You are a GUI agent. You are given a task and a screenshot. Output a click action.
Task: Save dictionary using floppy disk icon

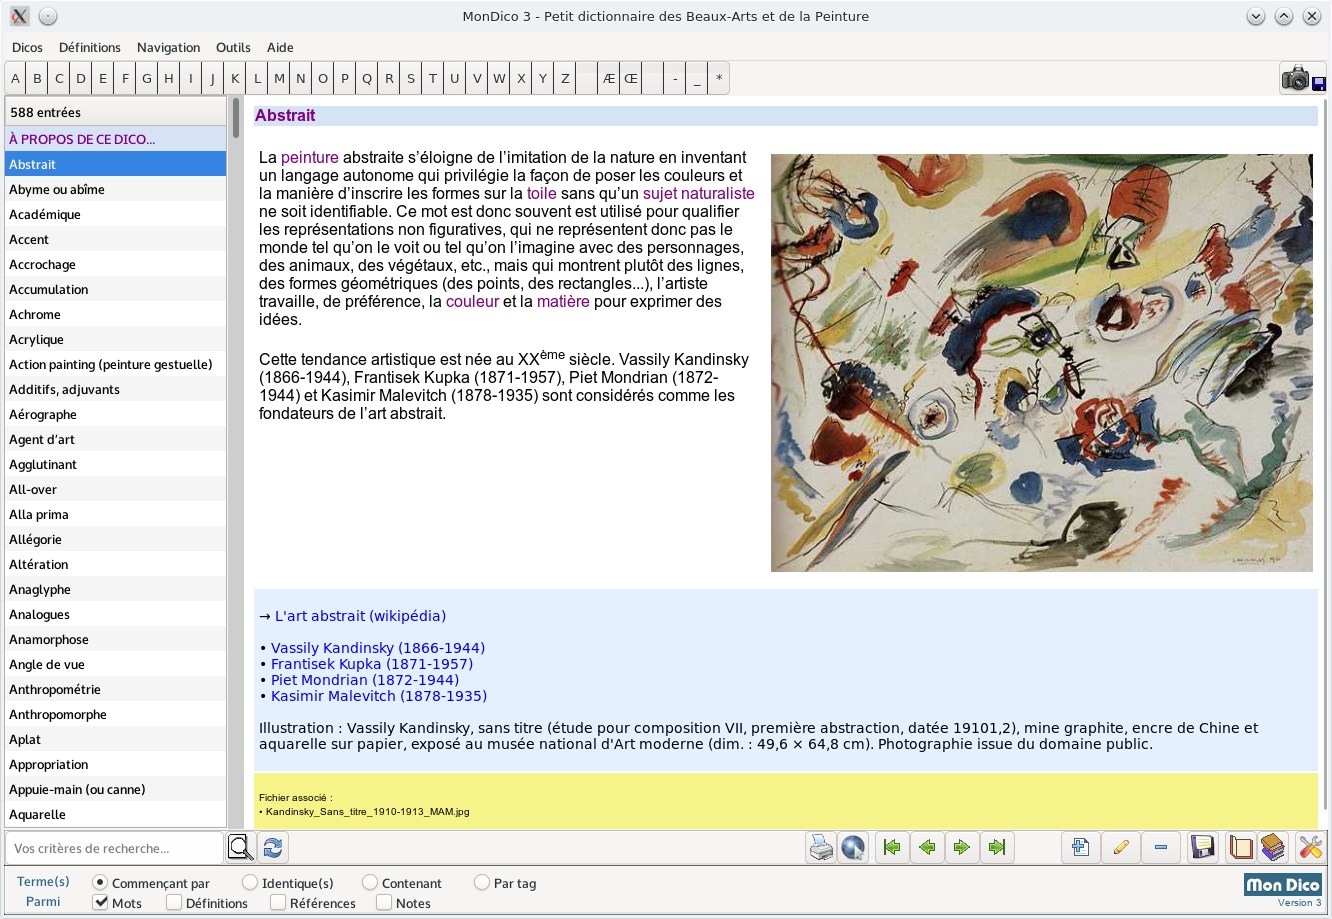coord(1203,848)
